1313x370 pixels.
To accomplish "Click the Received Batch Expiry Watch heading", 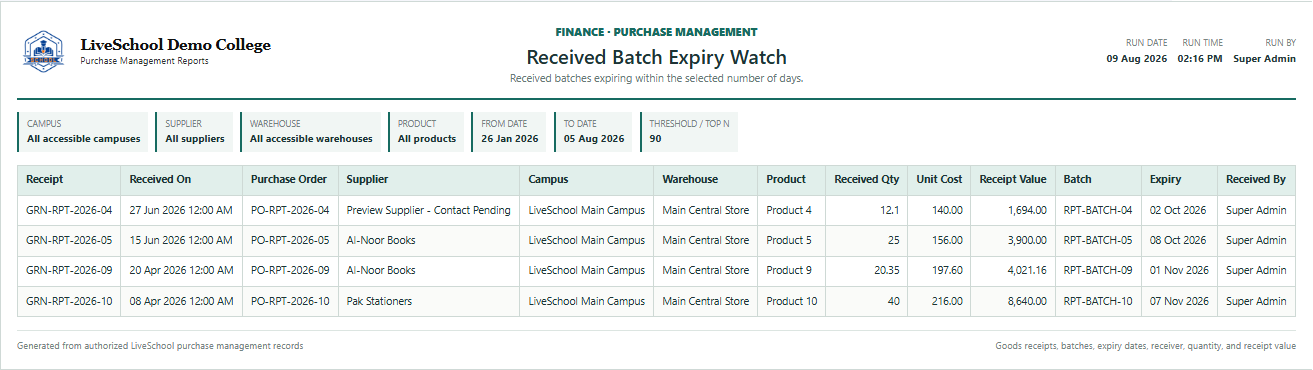I will pos(656,58).
